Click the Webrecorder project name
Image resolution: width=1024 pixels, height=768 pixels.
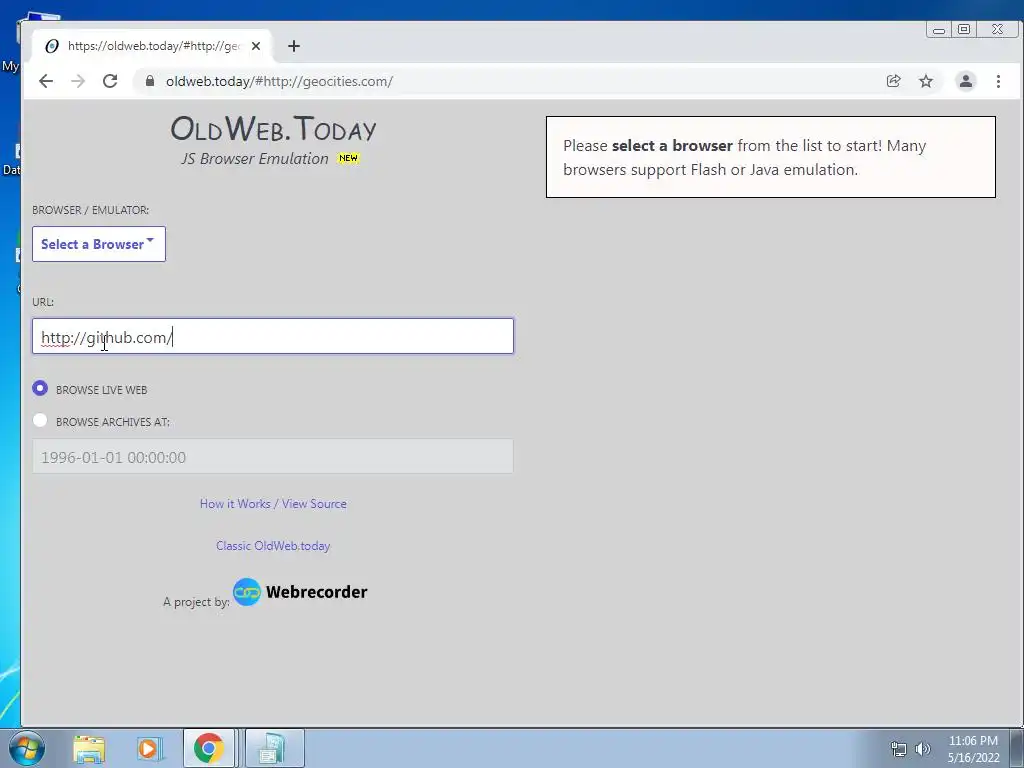(316, 592)
